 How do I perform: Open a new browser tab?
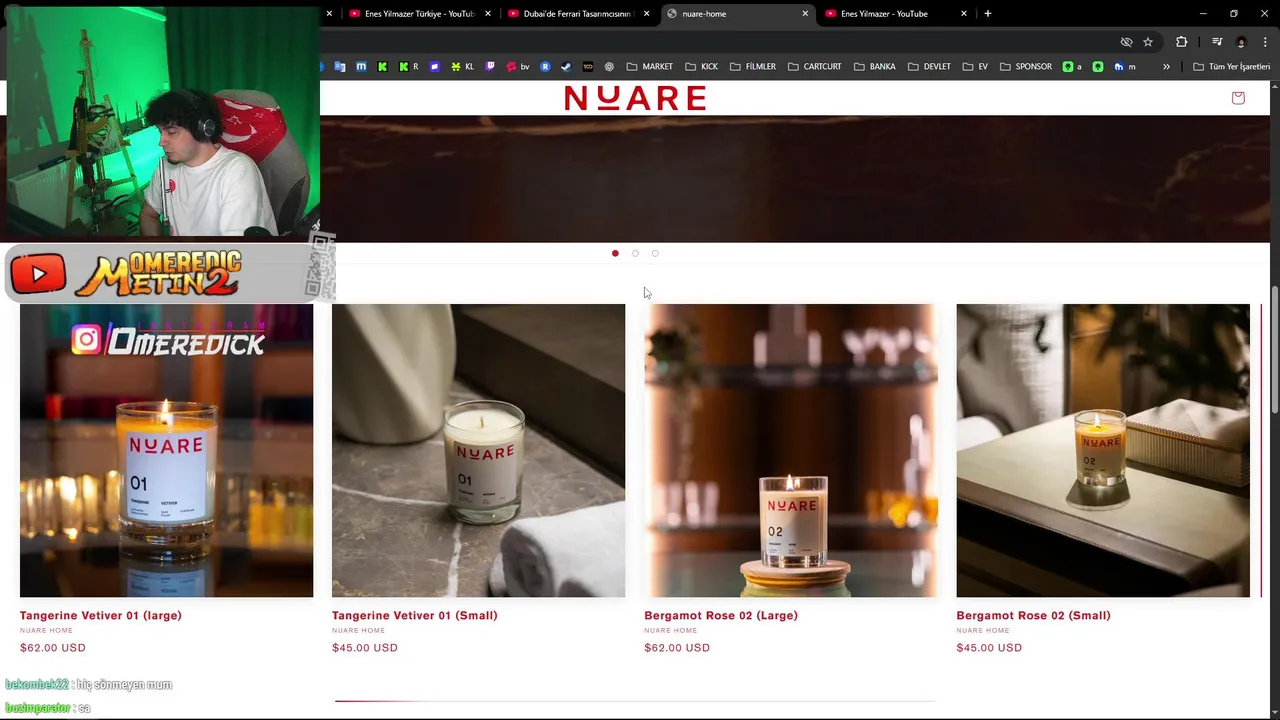[988, 13]
